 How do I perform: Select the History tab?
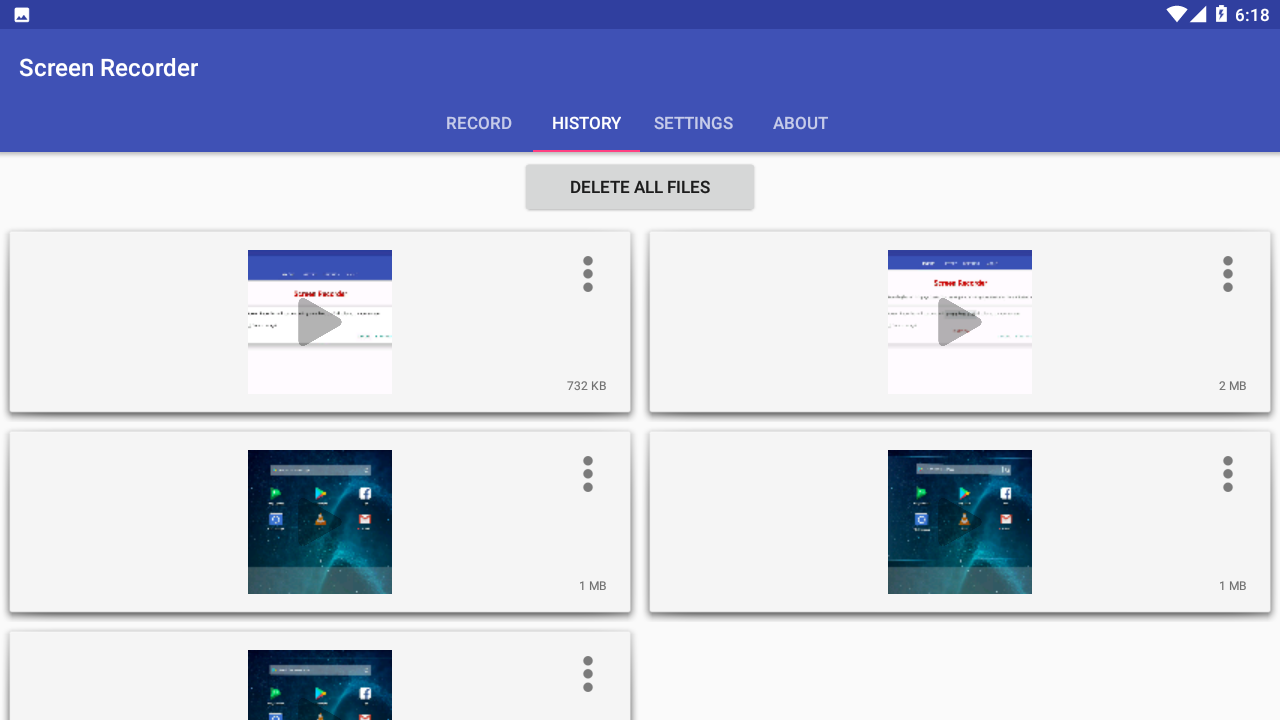pyautogui.click(x=587, y=123)
